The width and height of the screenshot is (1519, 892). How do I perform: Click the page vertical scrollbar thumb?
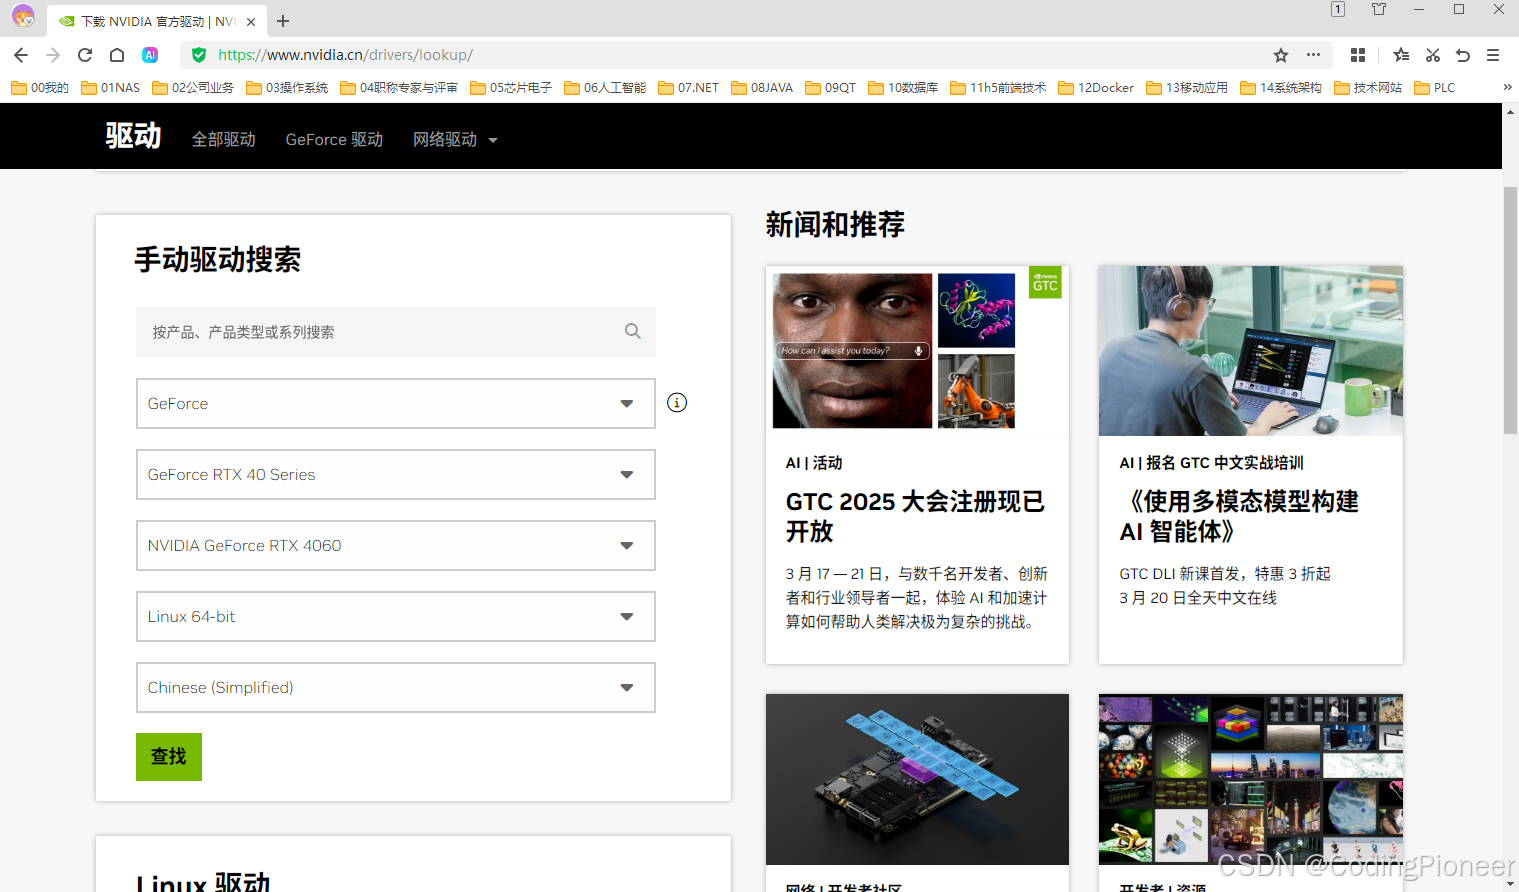(x=1510, y=310)
